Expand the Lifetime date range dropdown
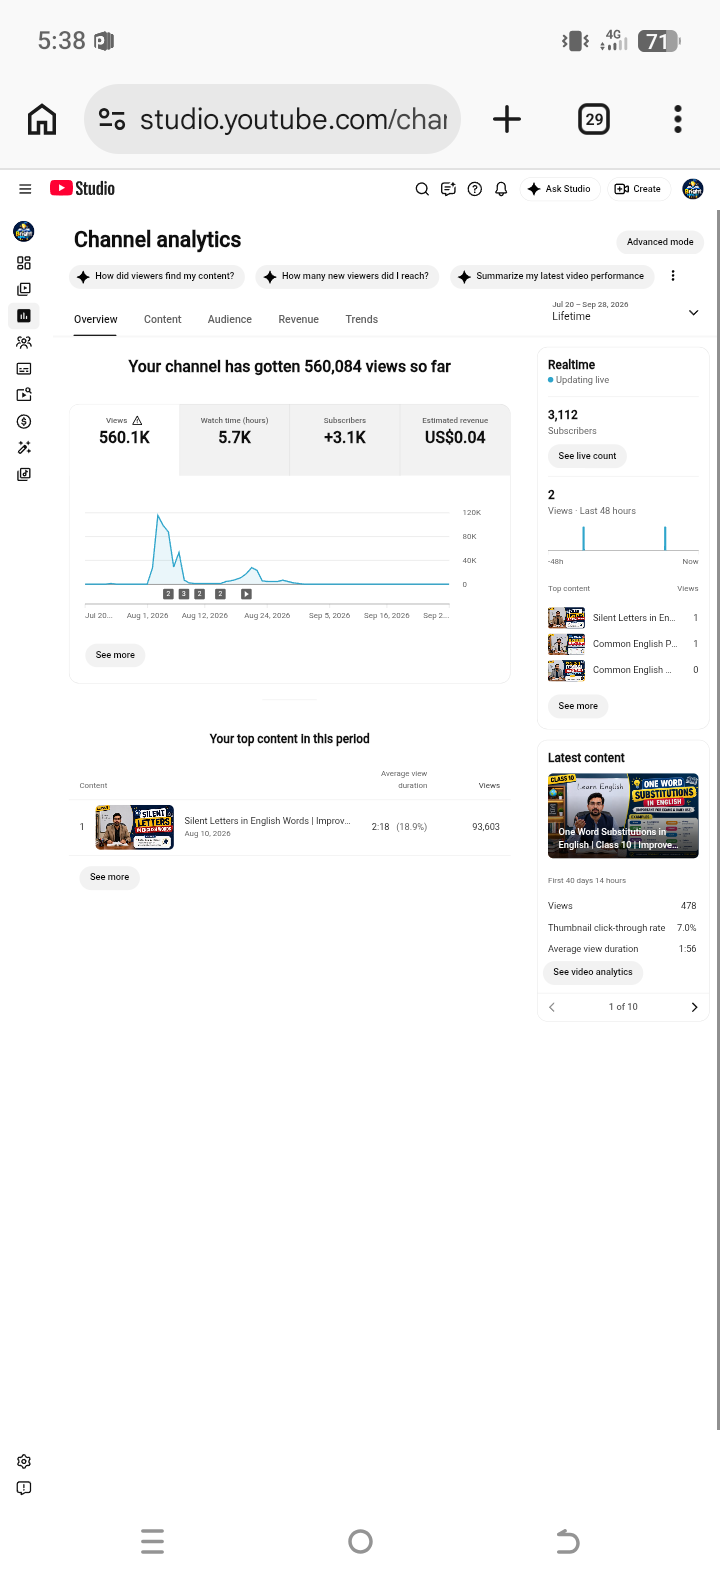720x1576 pixels. (x=625, y=311)
